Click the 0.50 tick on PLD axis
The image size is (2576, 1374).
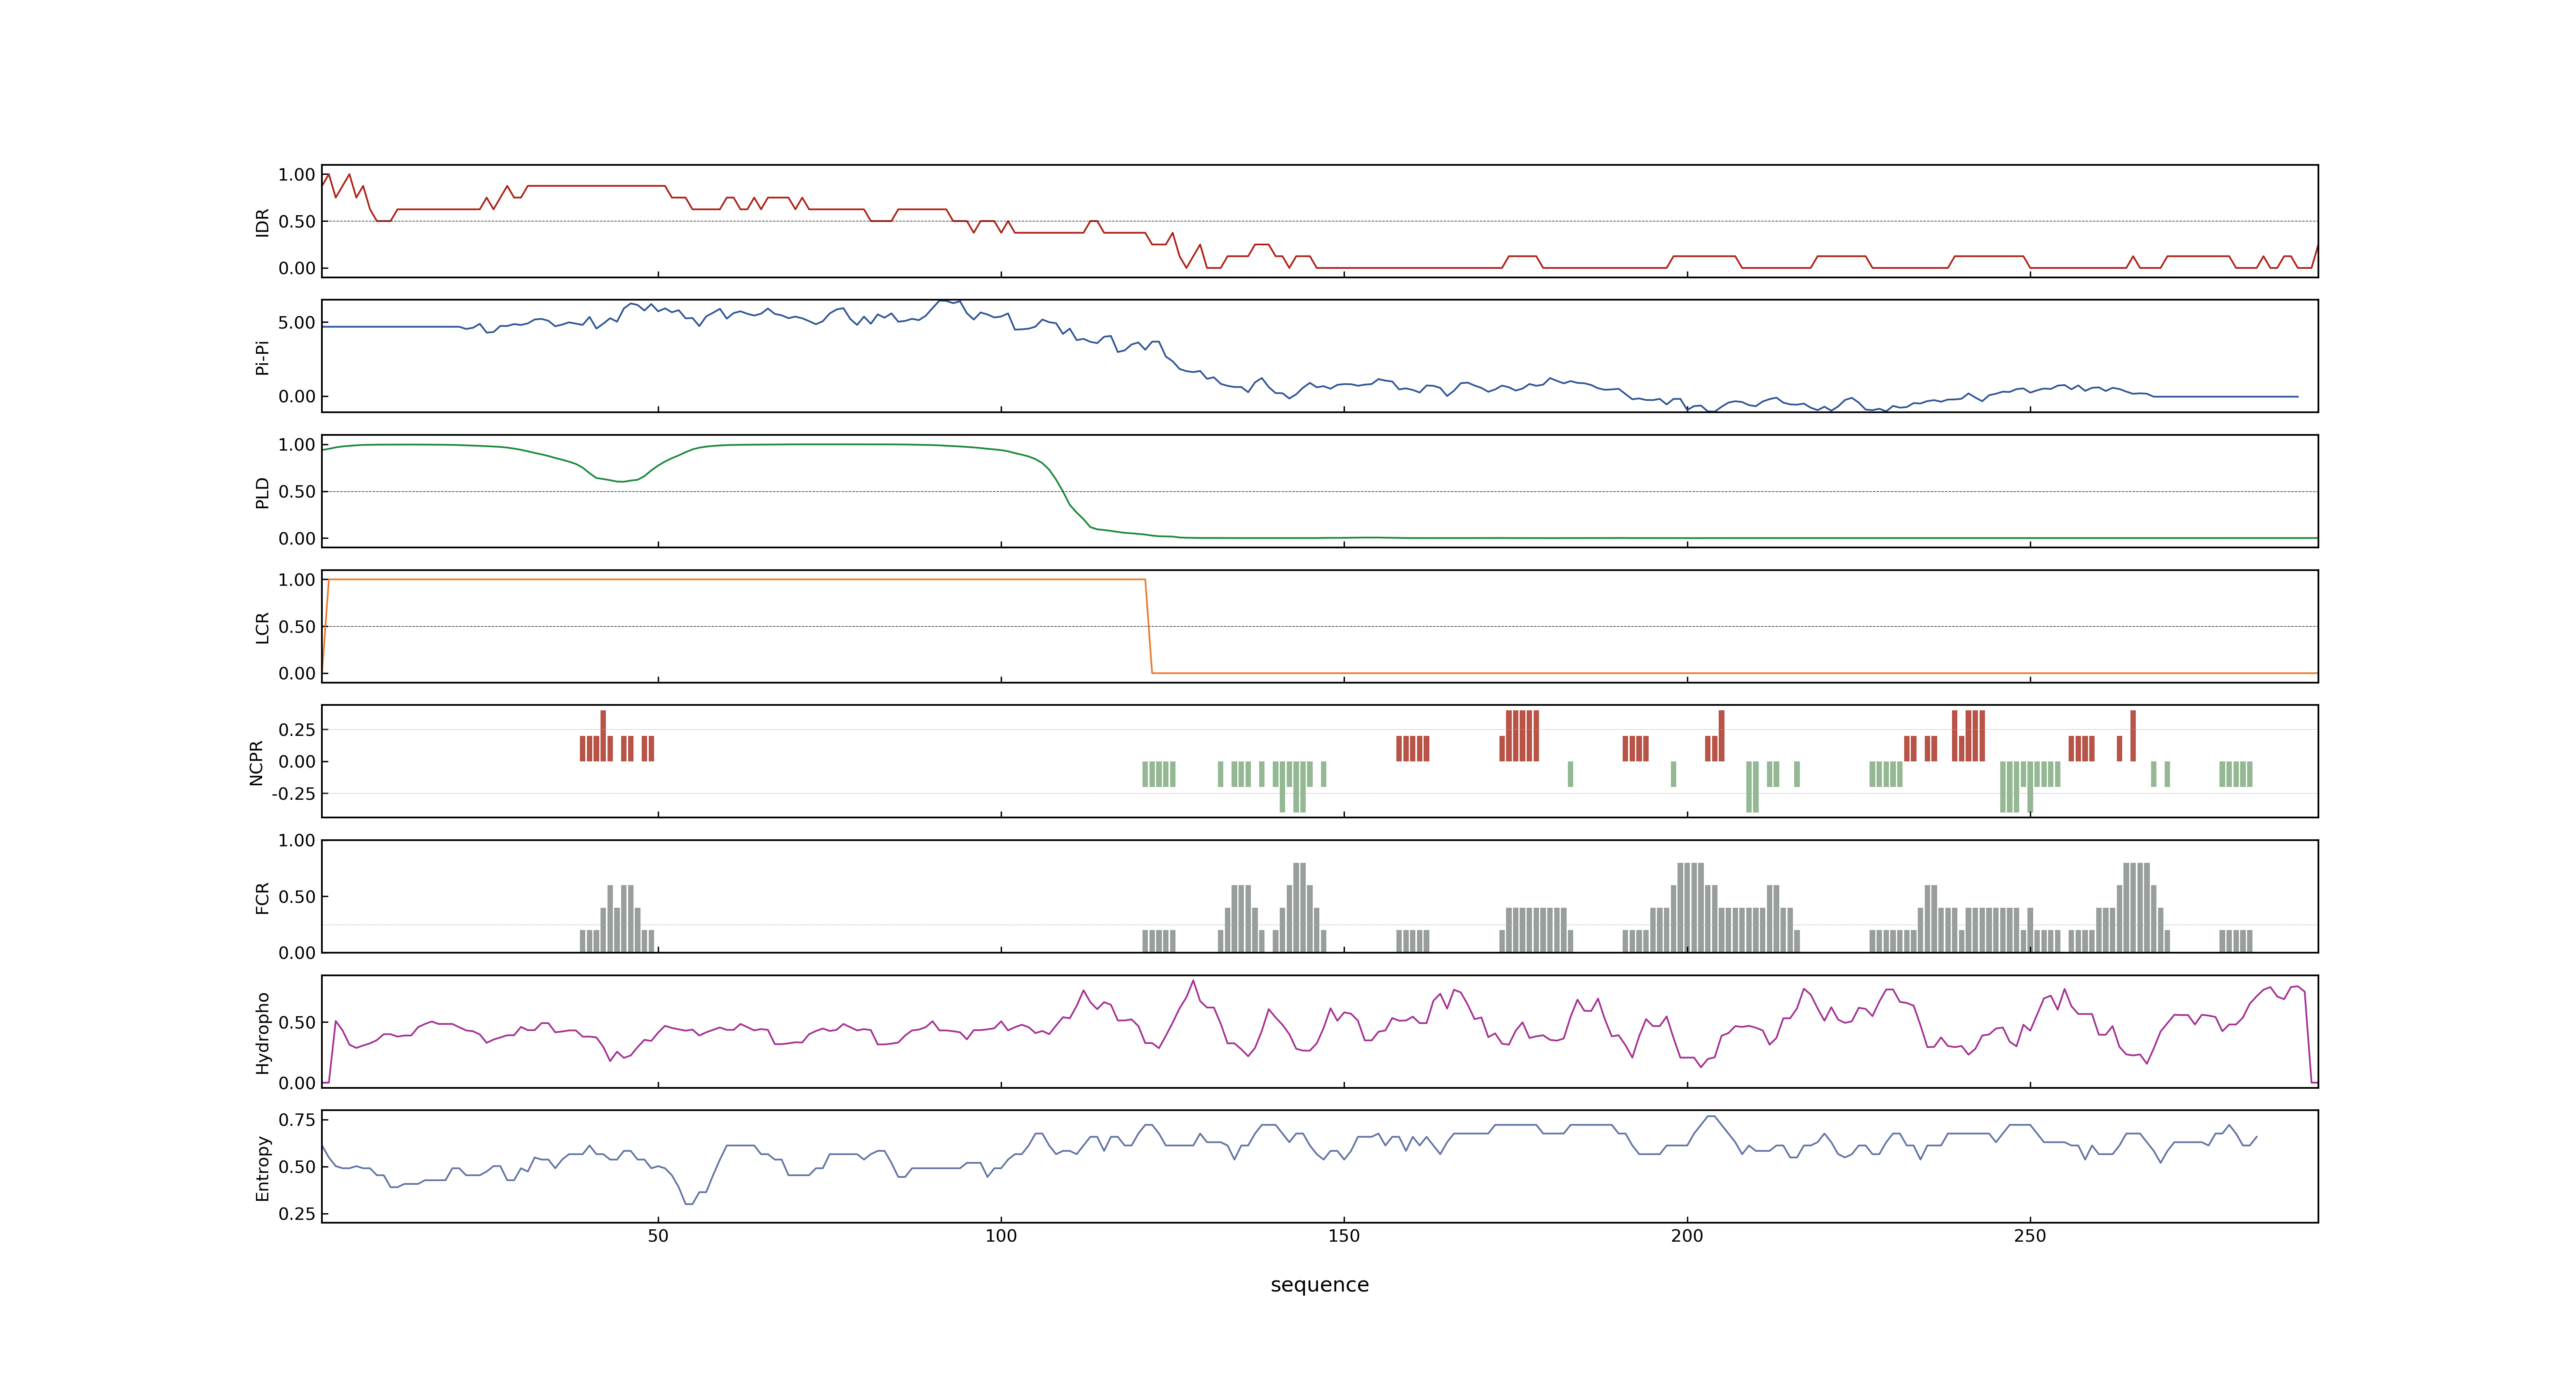coord(297,491)
